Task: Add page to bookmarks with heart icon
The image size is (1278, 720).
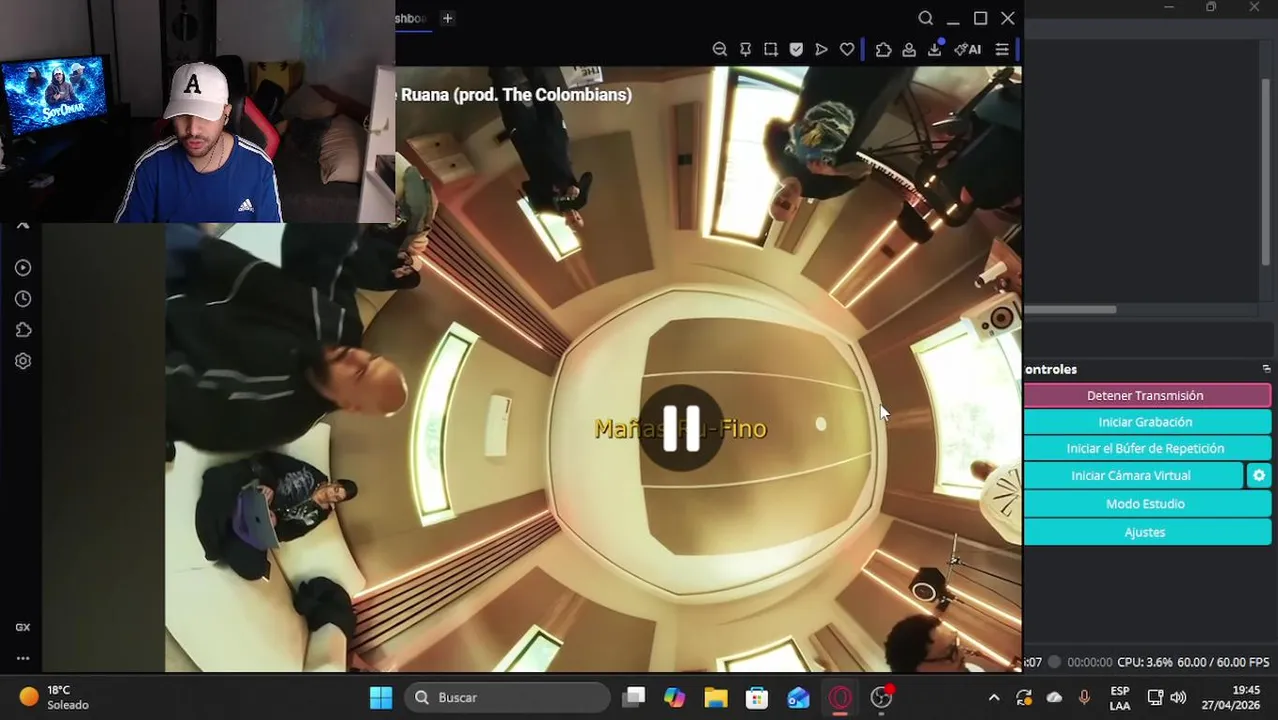Action: (x=847, y=49)
